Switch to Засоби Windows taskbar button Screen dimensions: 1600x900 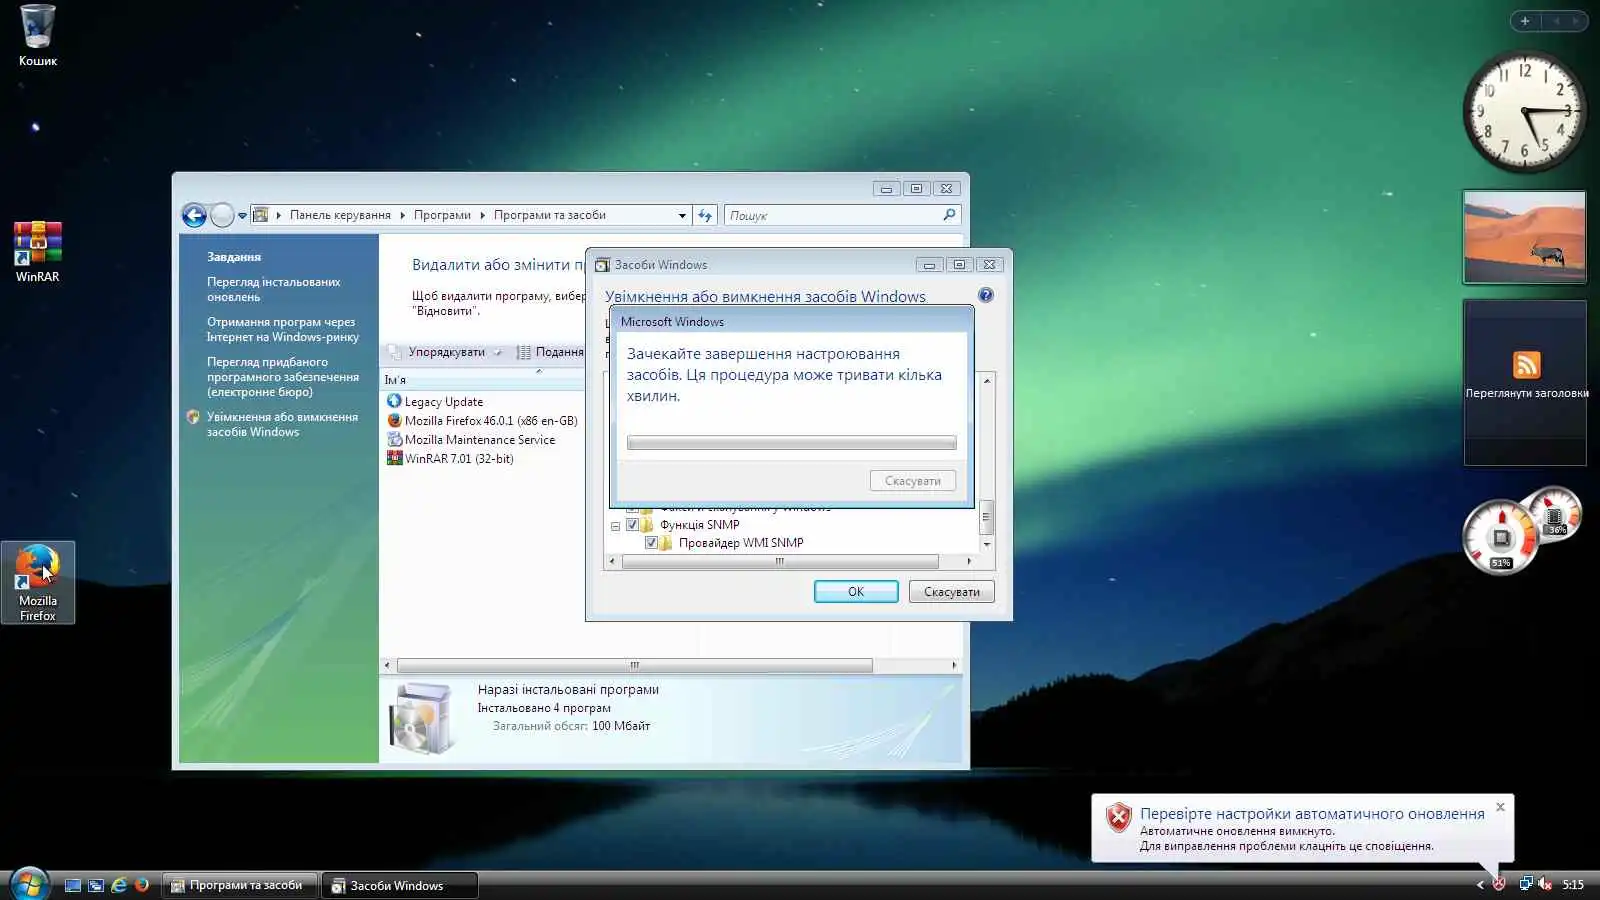[400, 885]
